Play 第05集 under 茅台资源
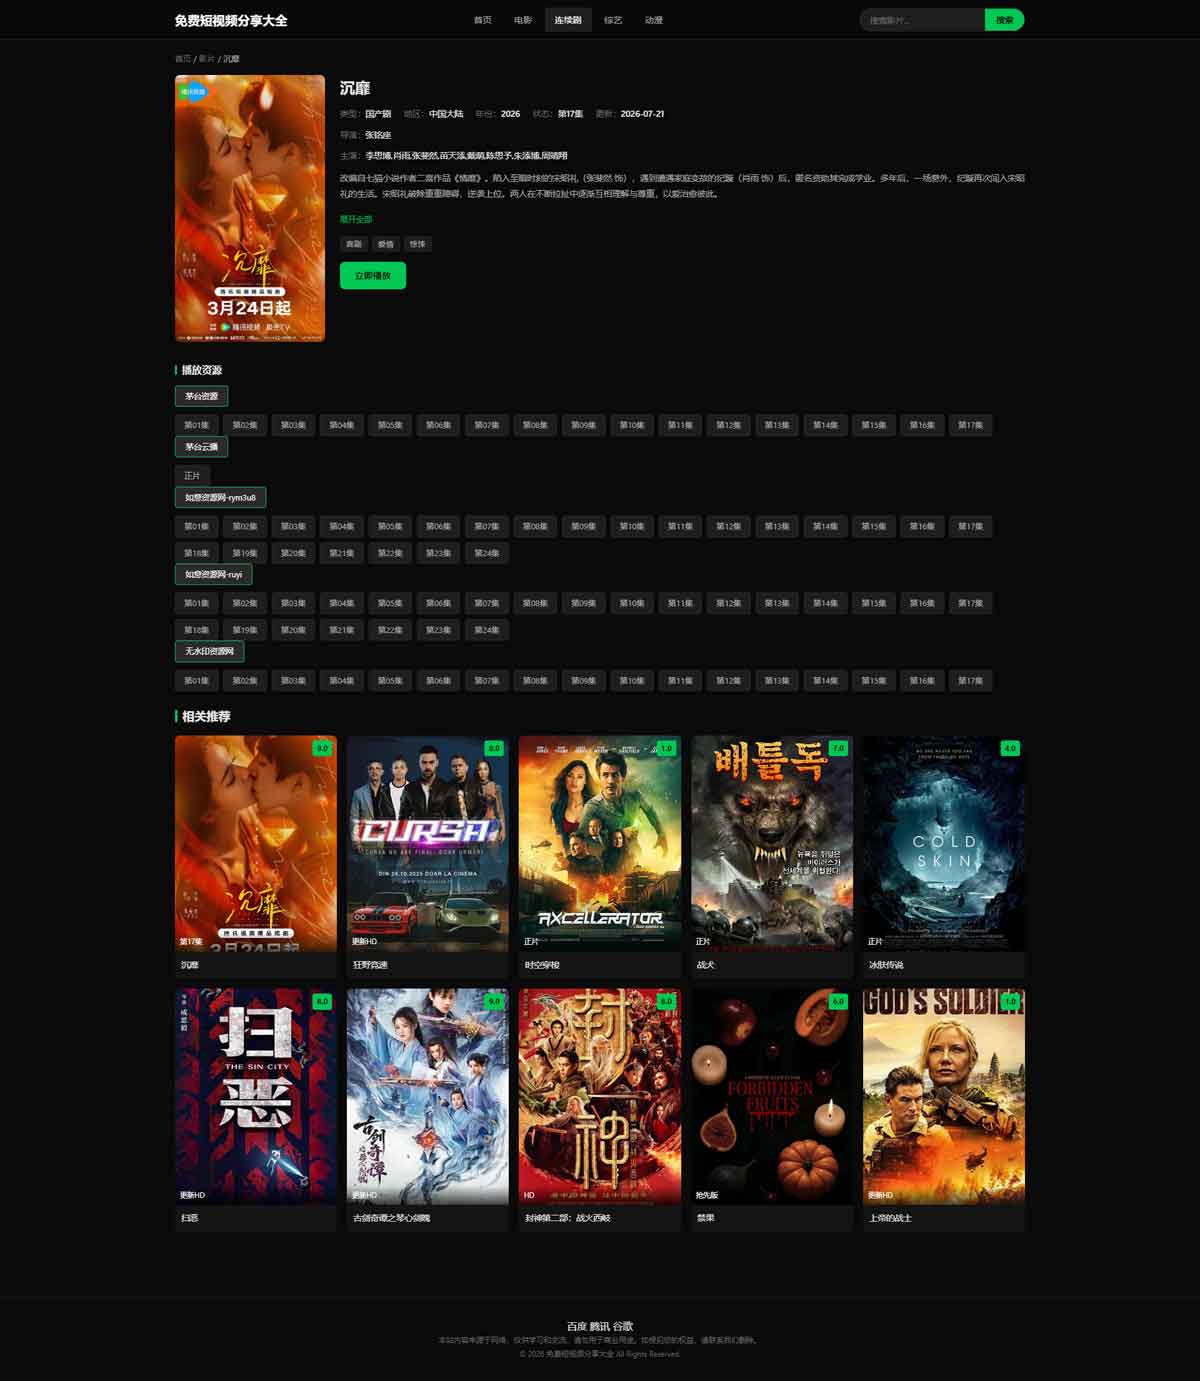This screenshot has height=1381, width=1200. [x=390, y=425]
